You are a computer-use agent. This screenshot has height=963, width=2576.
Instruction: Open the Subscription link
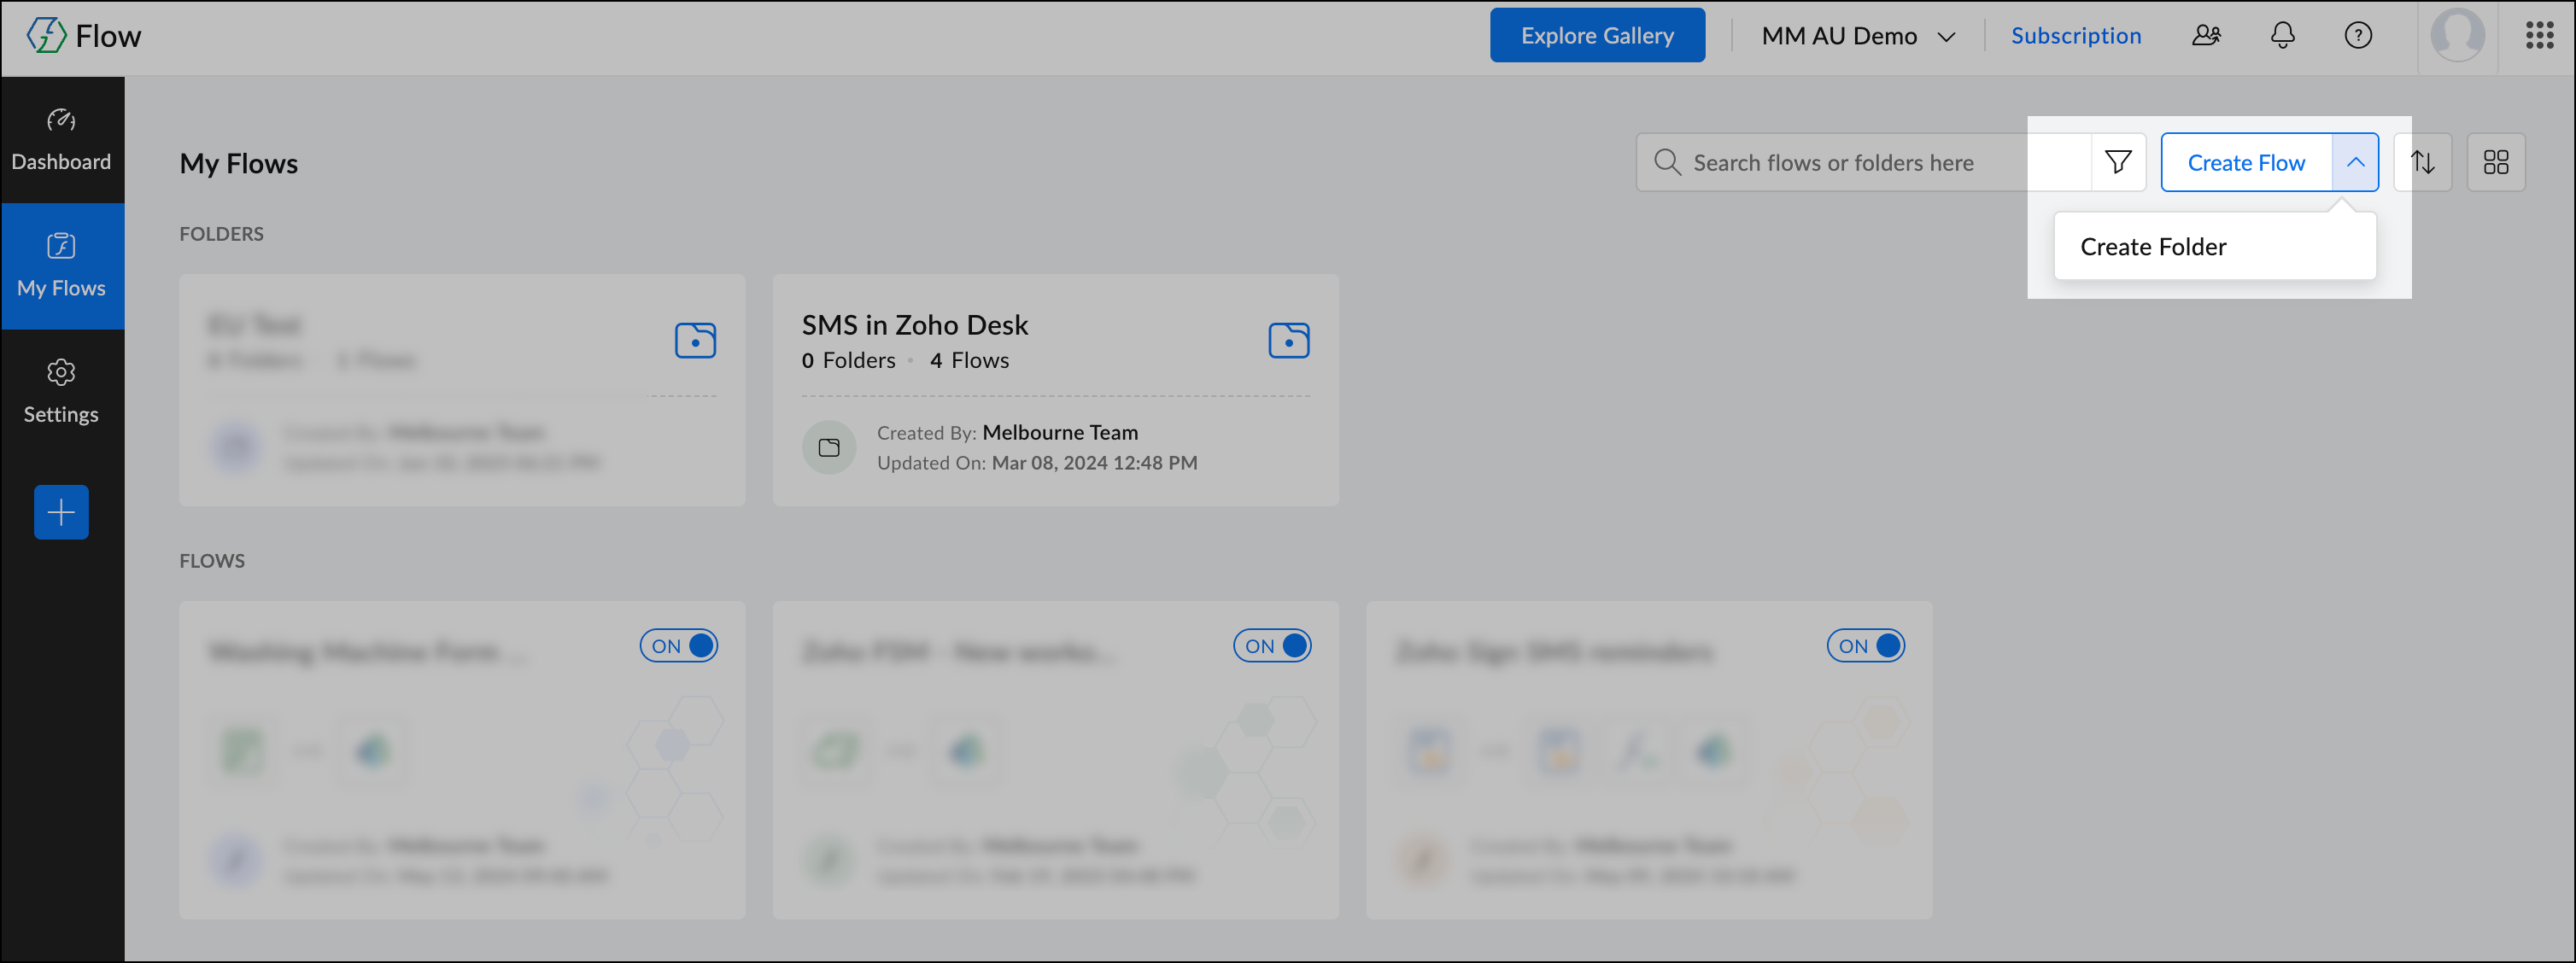[x=2076, y=36]
